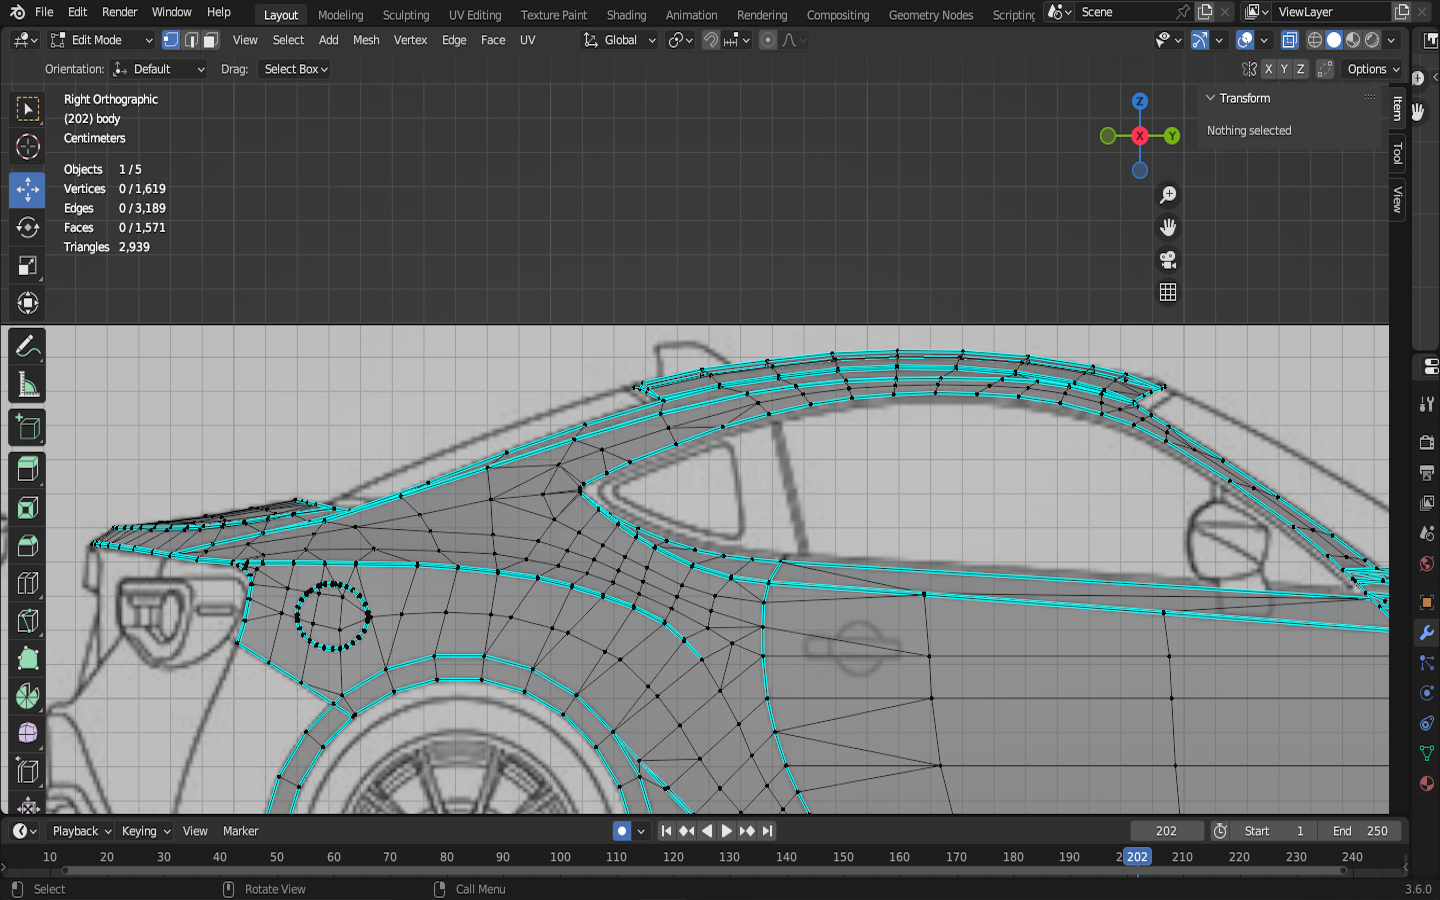Click the Marker menu in the timeline

[240, 831]
